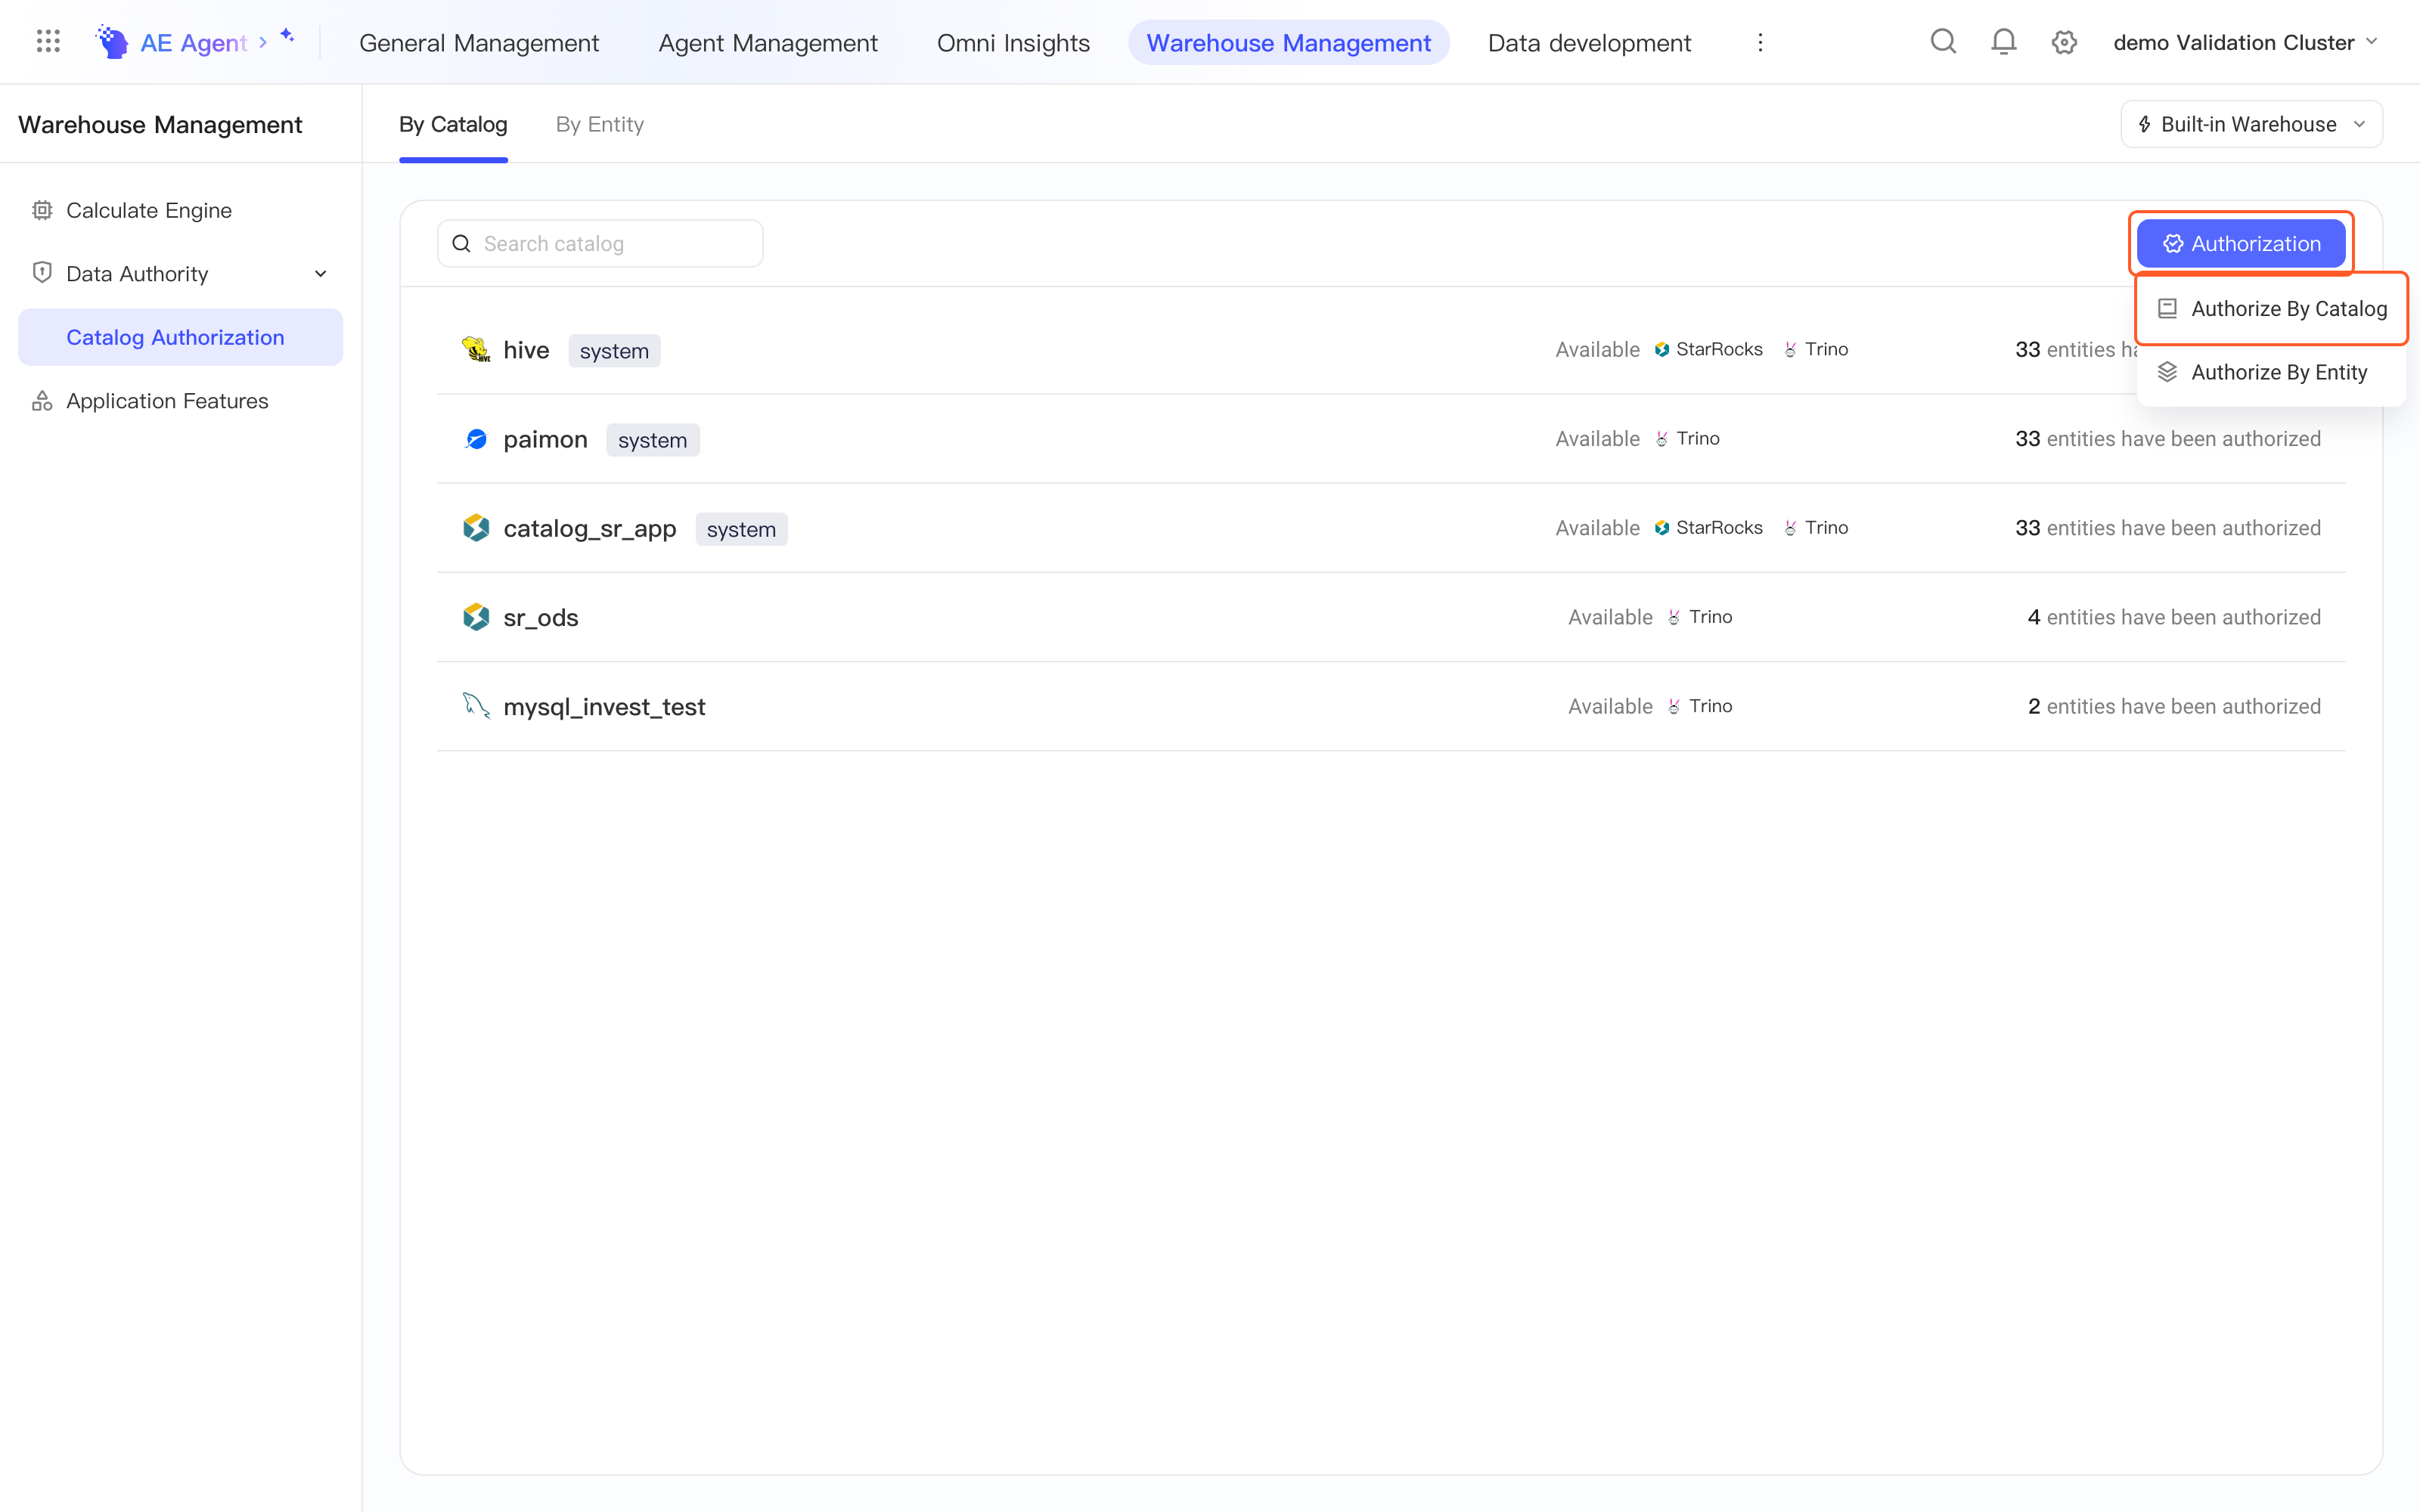Image resolution: width=2420 pixels, height=1512 pixels.
Task: Click the three-dot more navigation icon
Action: (x=1760, y=42)
